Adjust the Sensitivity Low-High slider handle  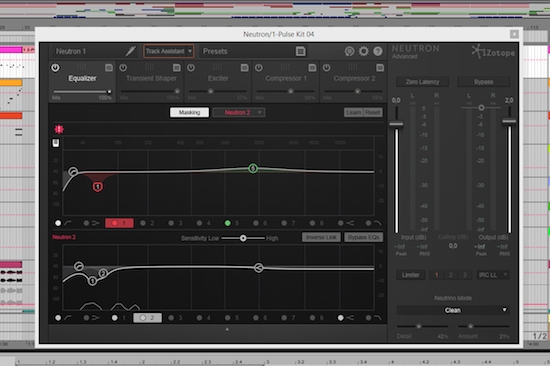[x=243, y=238]
